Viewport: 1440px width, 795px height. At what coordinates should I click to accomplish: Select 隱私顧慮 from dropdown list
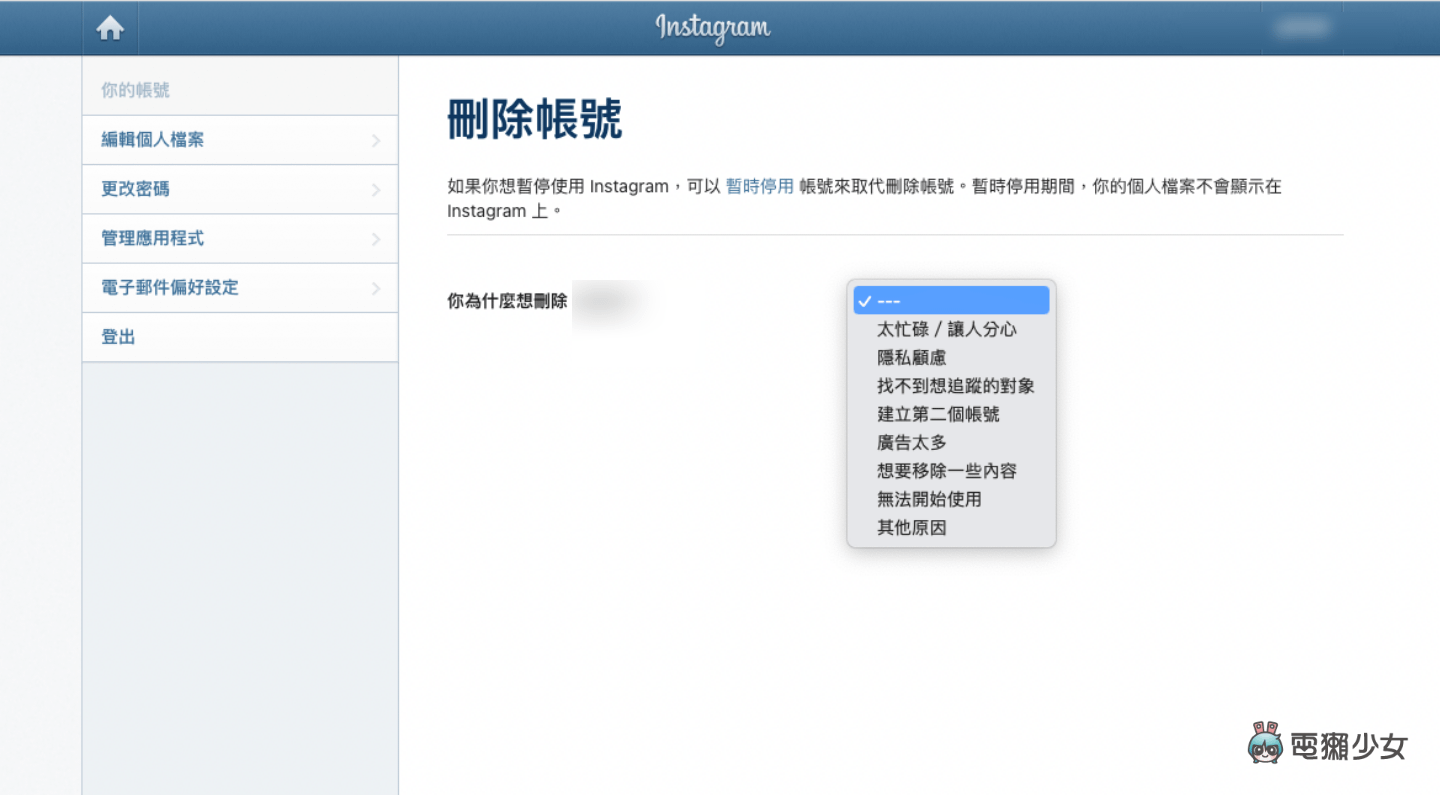pyautogui.click(x=911, y=357)
